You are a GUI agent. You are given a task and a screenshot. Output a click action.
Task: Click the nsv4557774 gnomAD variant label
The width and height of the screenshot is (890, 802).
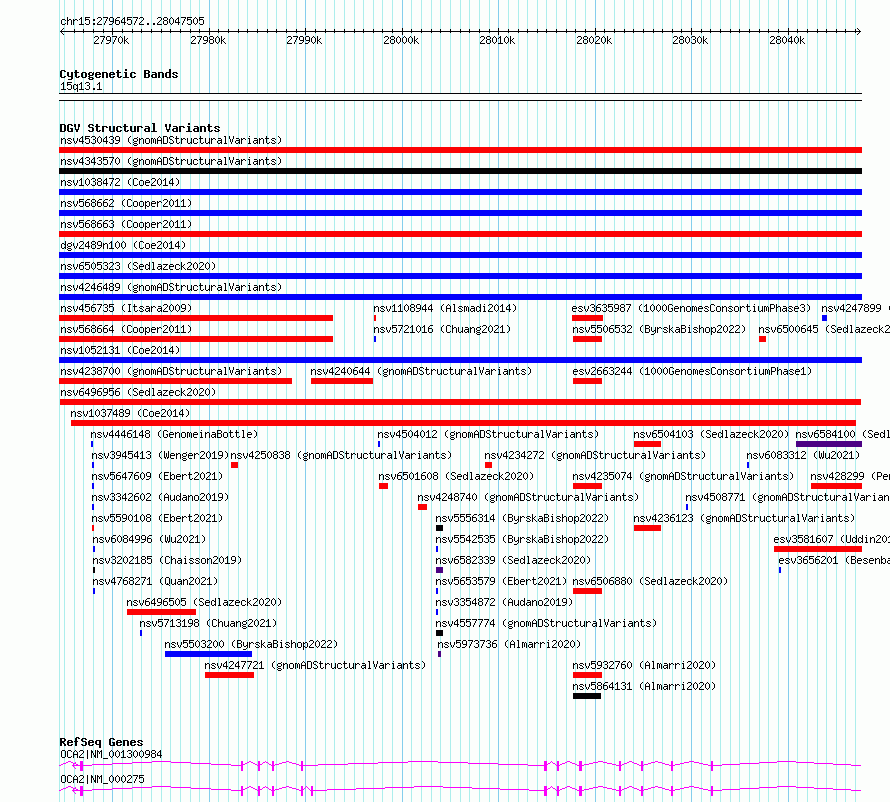click(x=546, y=623)
